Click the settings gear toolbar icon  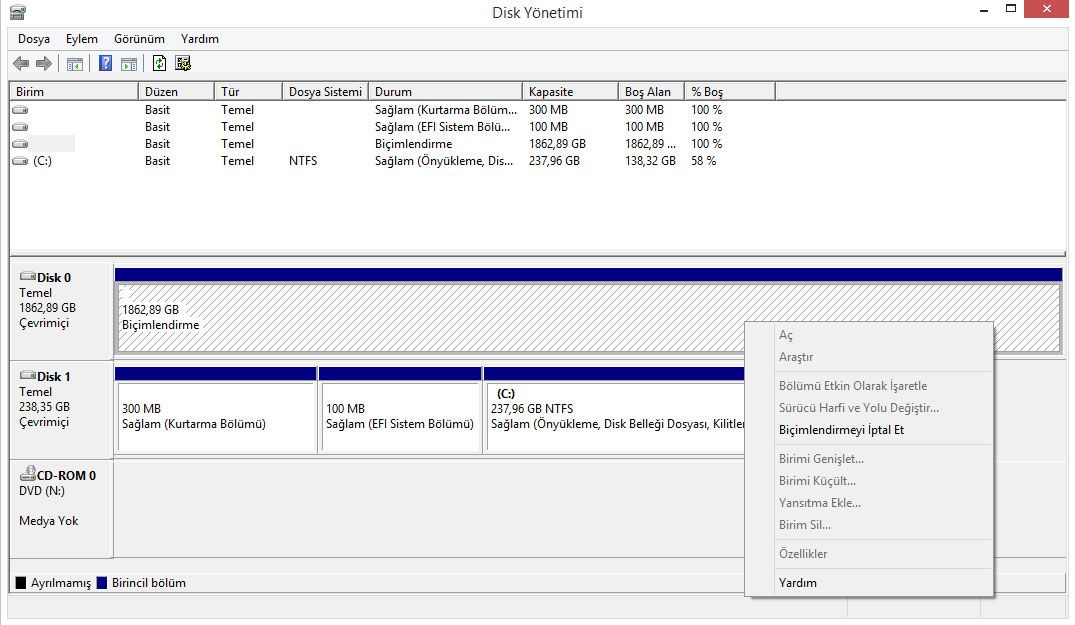[182, 64]
